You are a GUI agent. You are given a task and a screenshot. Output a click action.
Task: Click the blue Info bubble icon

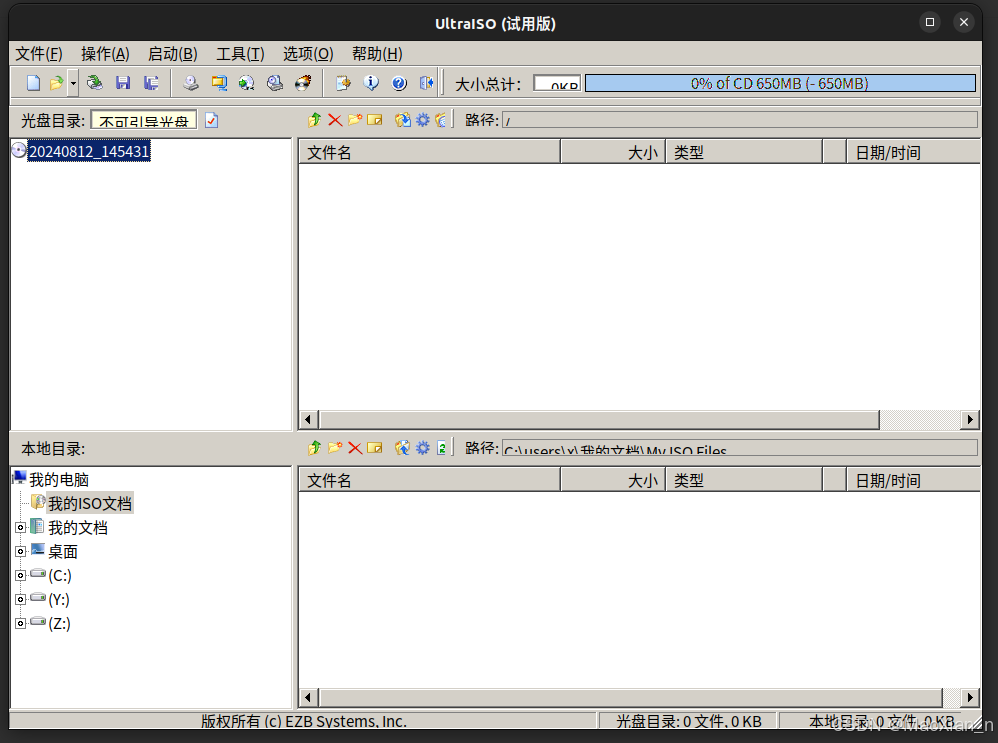tap(371, 83)
